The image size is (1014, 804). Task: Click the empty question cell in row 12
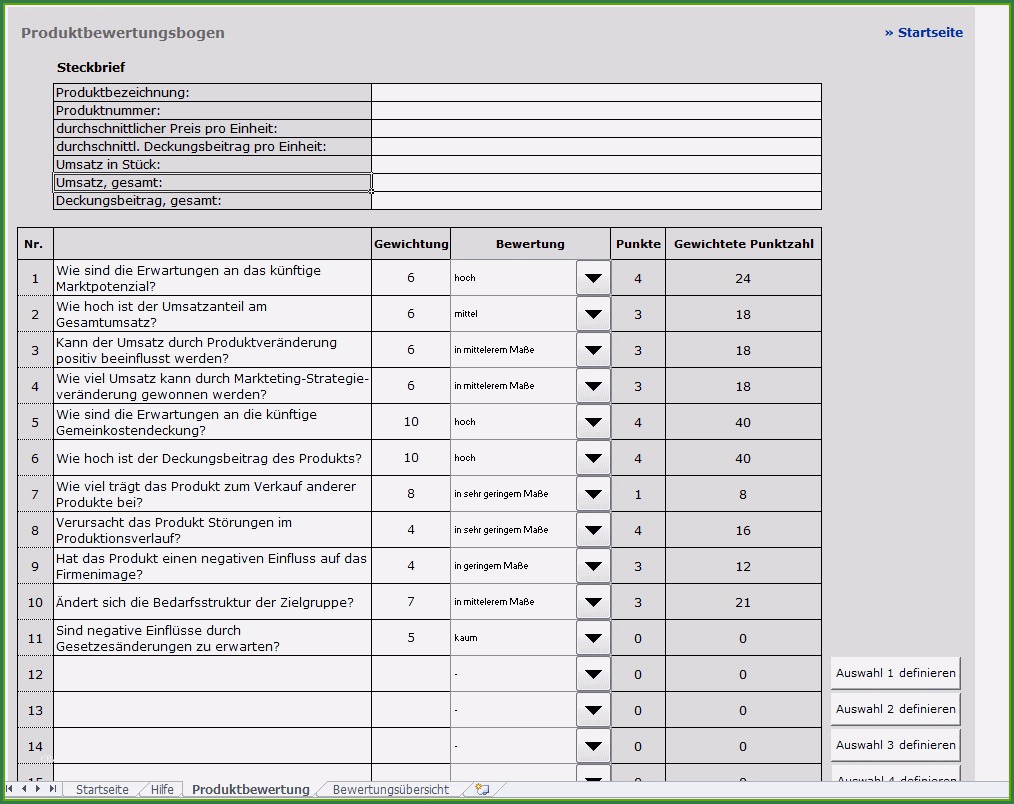212,674
